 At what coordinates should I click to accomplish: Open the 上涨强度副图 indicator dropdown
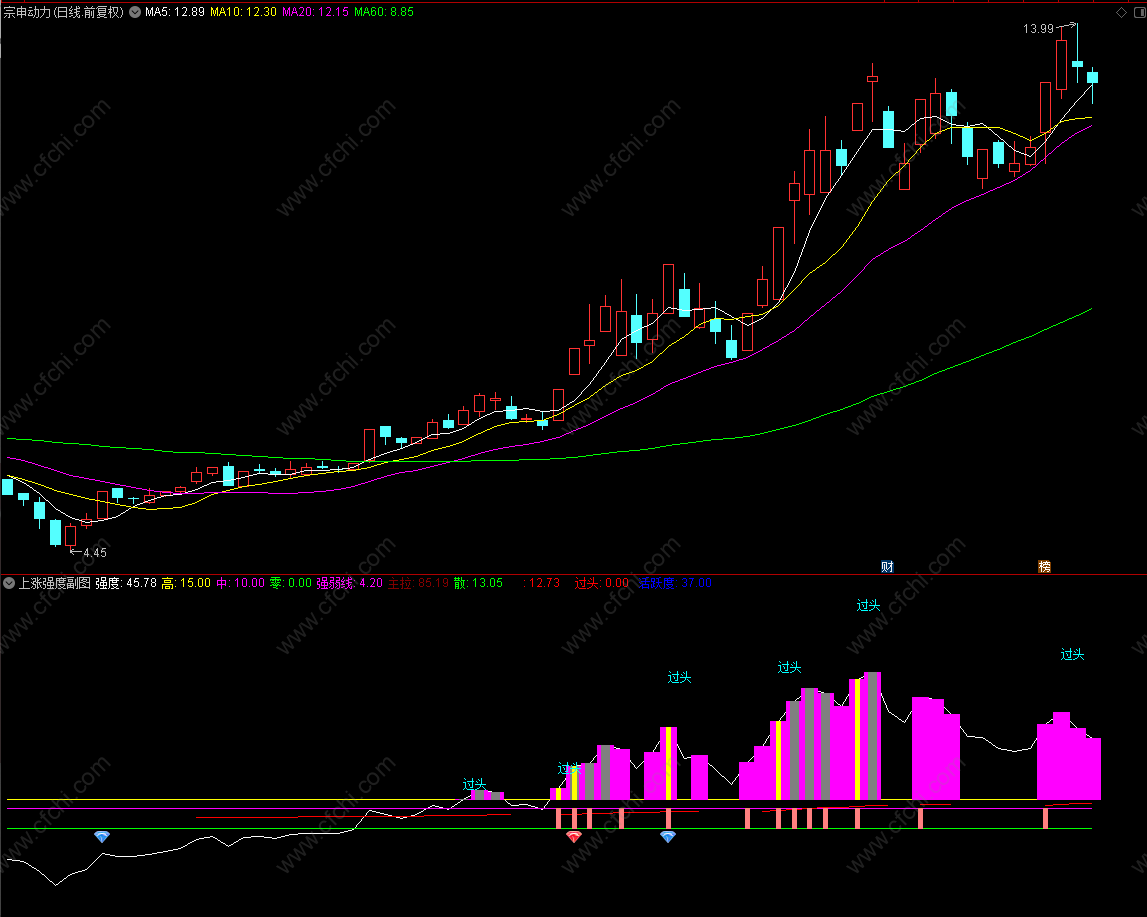pyautogui.click(x=9, y=583)
